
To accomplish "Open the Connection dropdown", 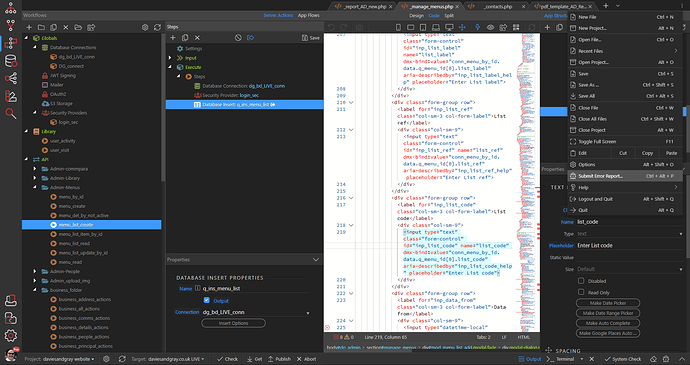I will click(256, 312).
